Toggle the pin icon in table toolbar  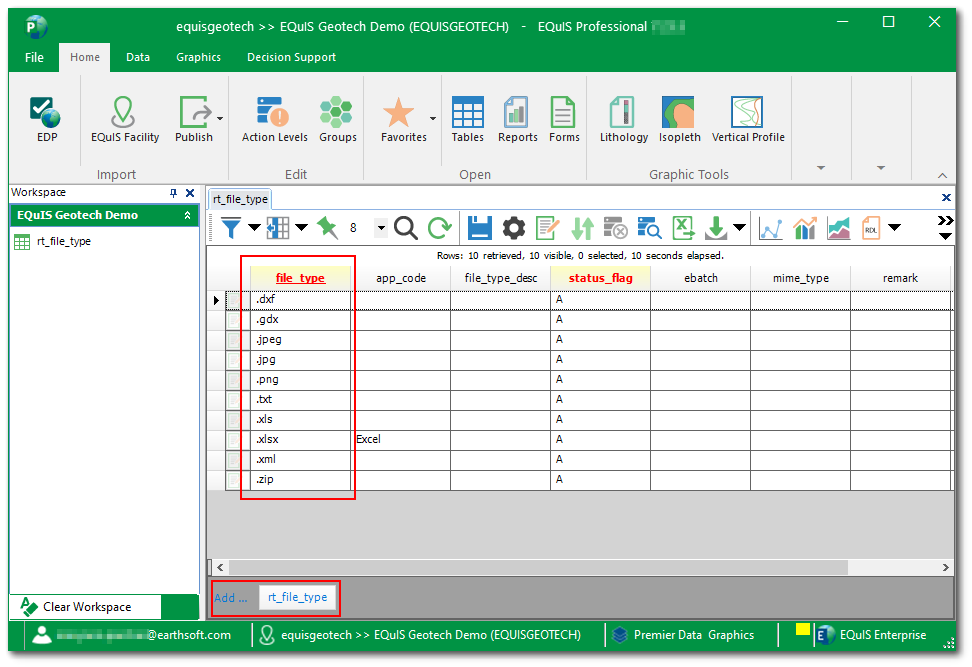(327, 228)
